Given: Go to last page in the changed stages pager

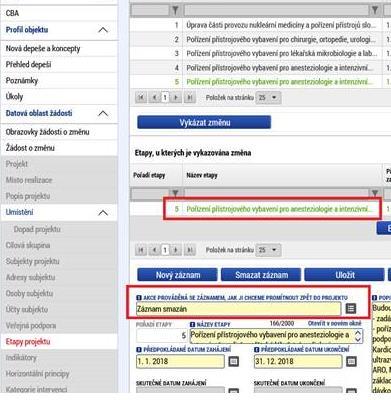Looking at the screenshot, I should [x=189, y=250].
